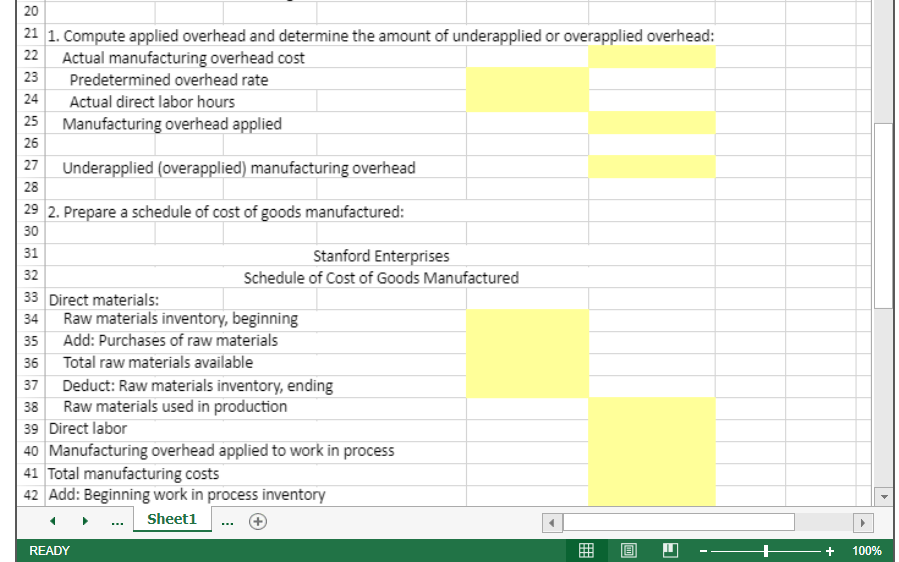Click READY status indicator

point(49,551)
